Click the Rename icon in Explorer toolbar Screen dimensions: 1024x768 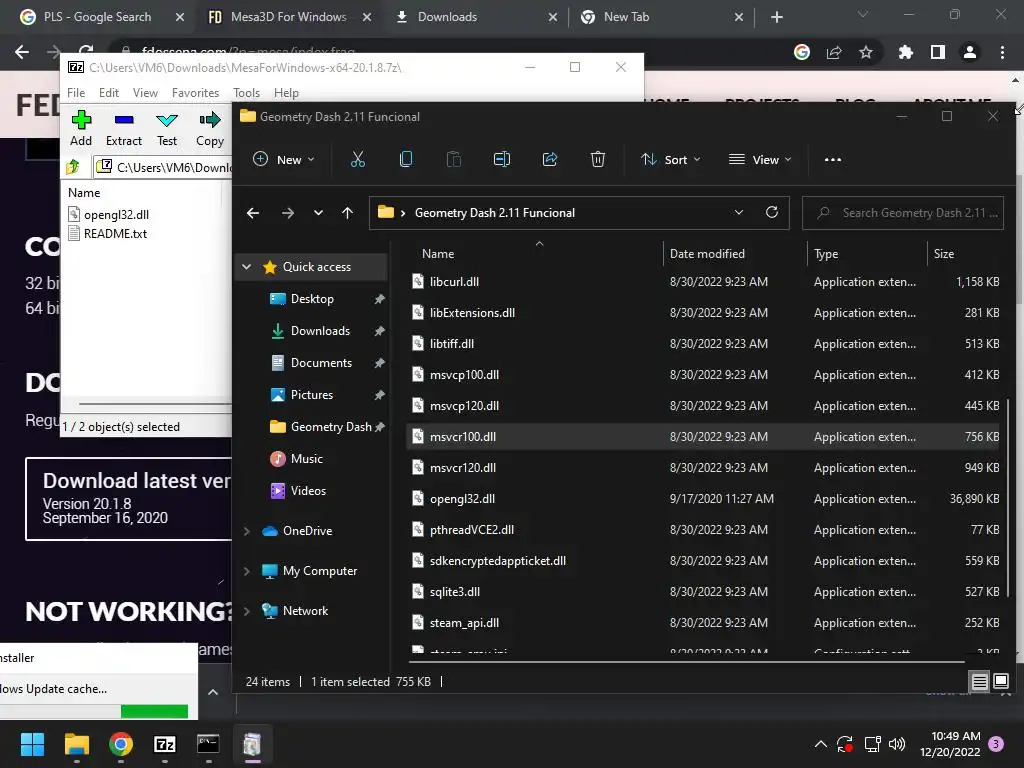tap(502, 159)
